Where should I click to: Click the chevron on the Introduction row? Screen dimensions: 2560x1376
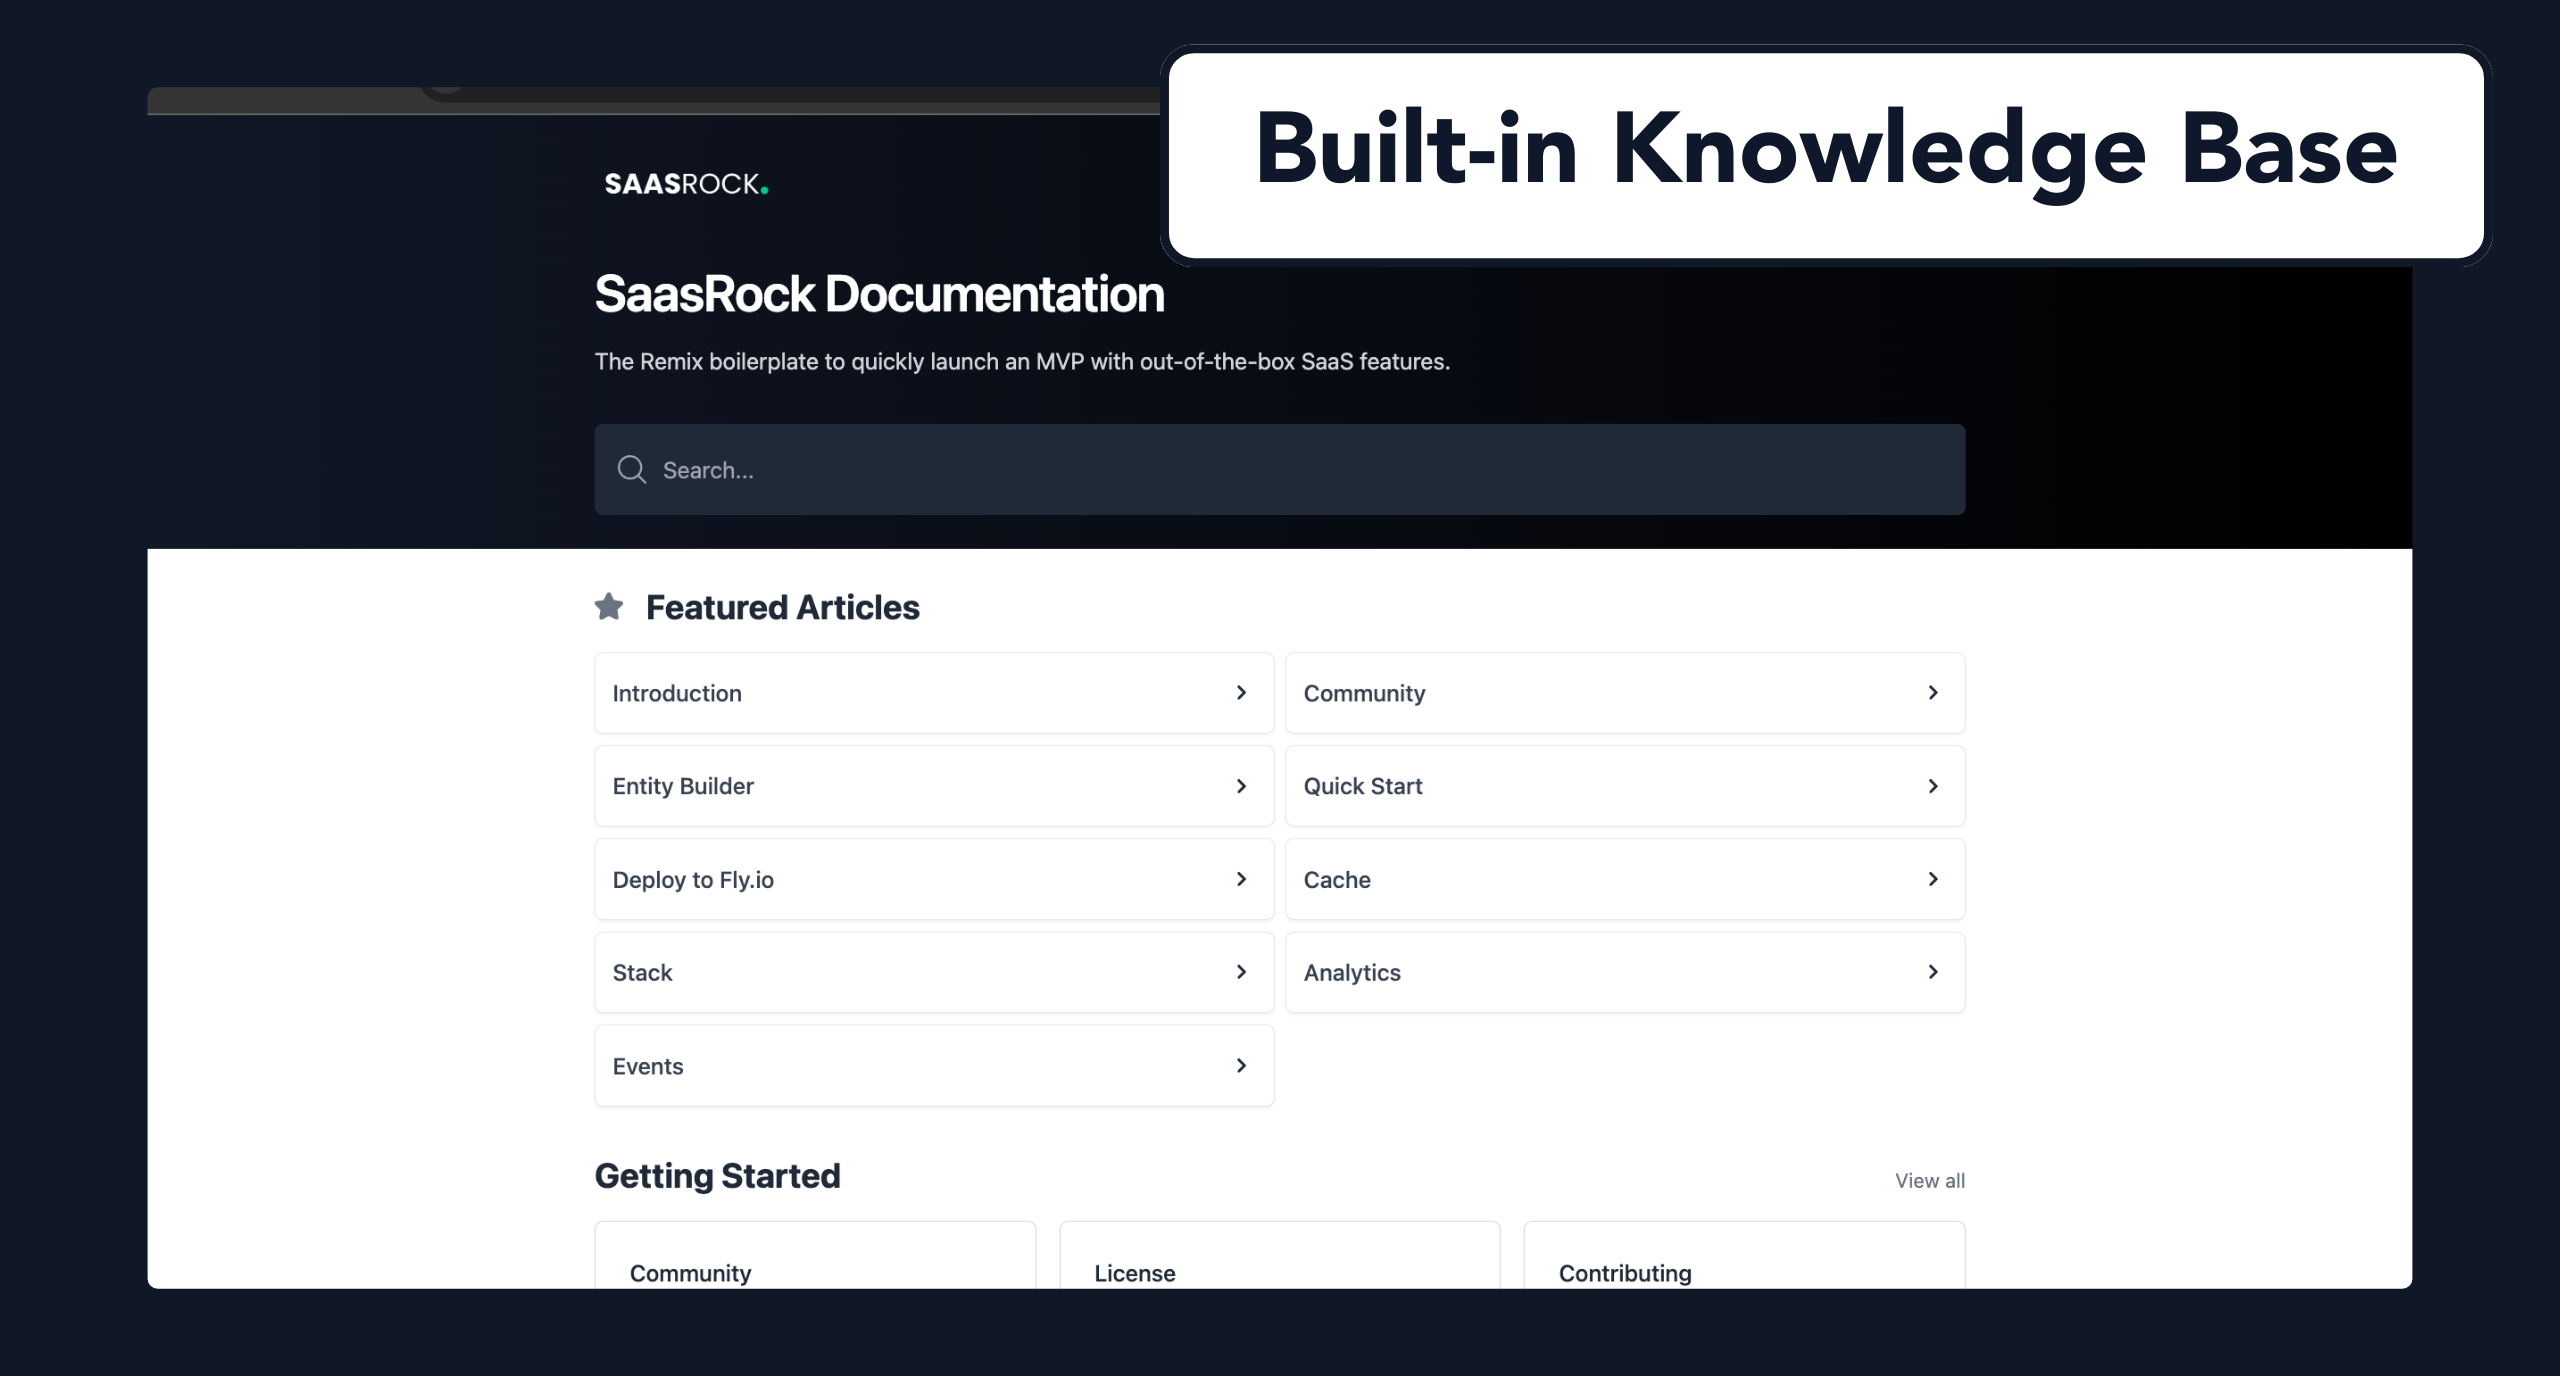tap(1241, 692)
